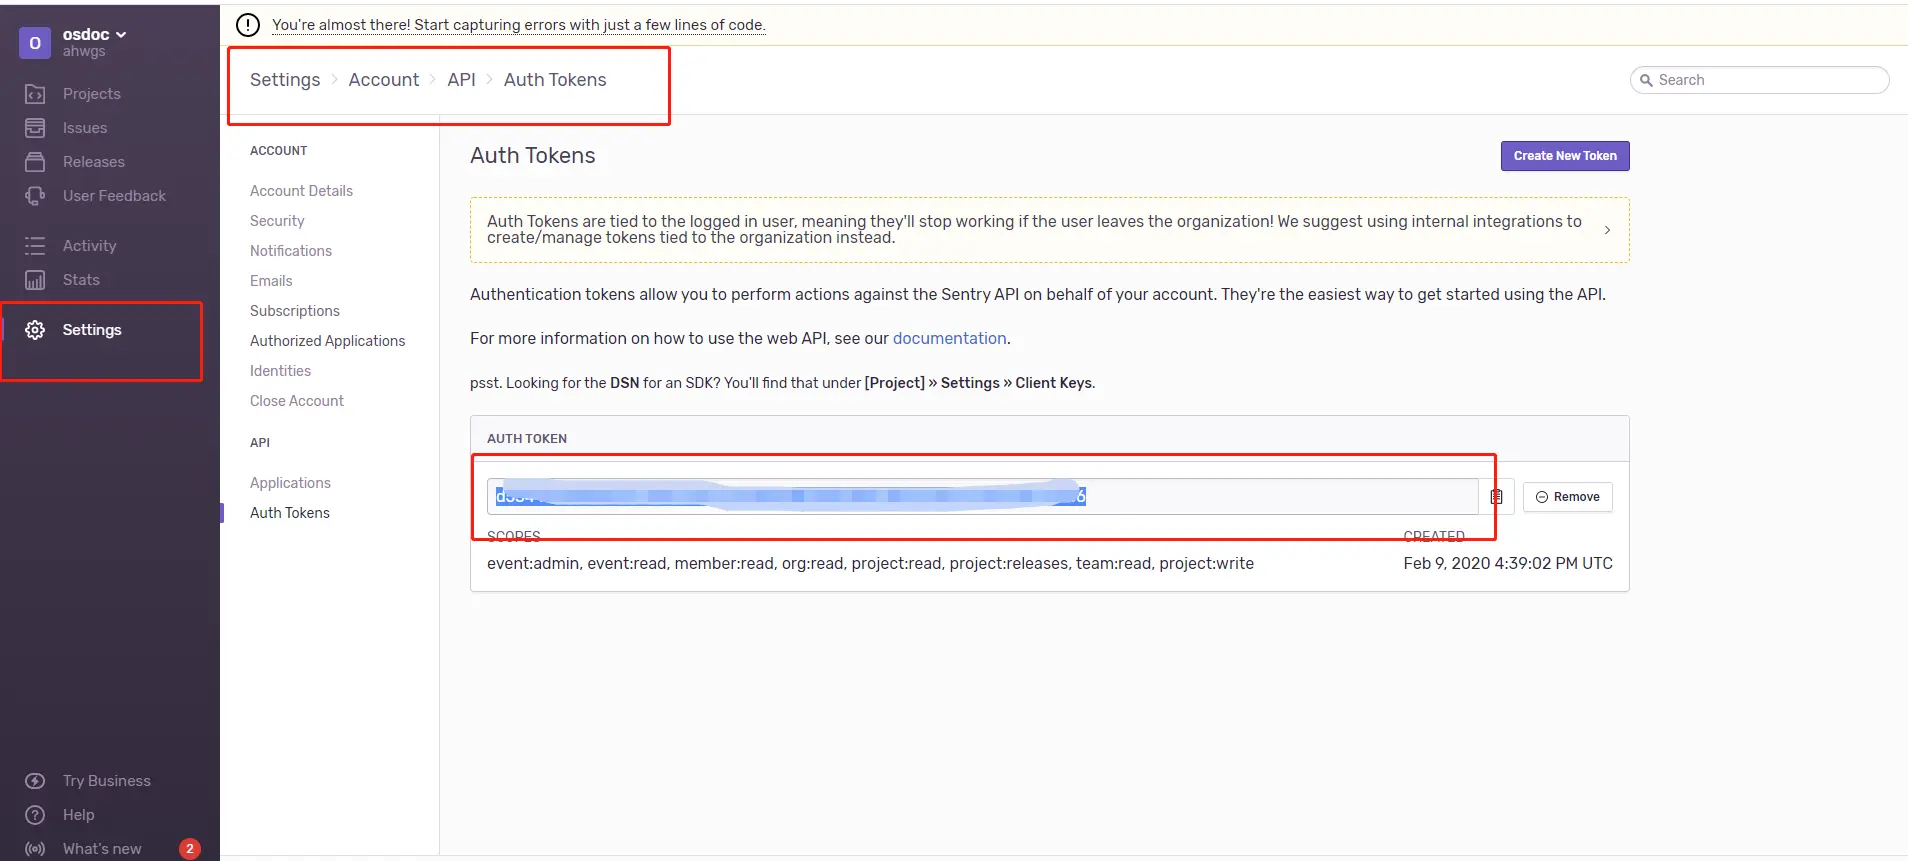The height and width of the screenshot is (861, 1908).
Task: Click the warning icon in top banner
Action: (248, 25)
